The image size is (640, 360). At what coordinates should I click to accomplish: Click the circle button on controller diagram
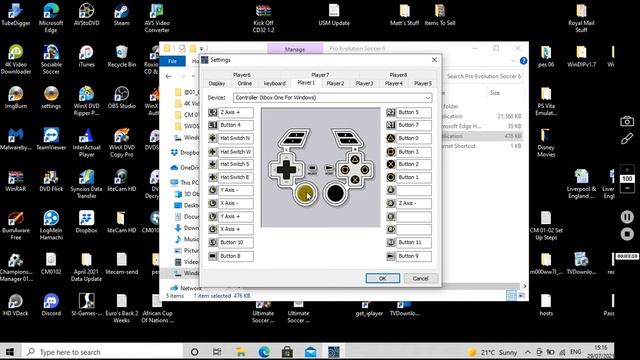[x=364, y=169]
